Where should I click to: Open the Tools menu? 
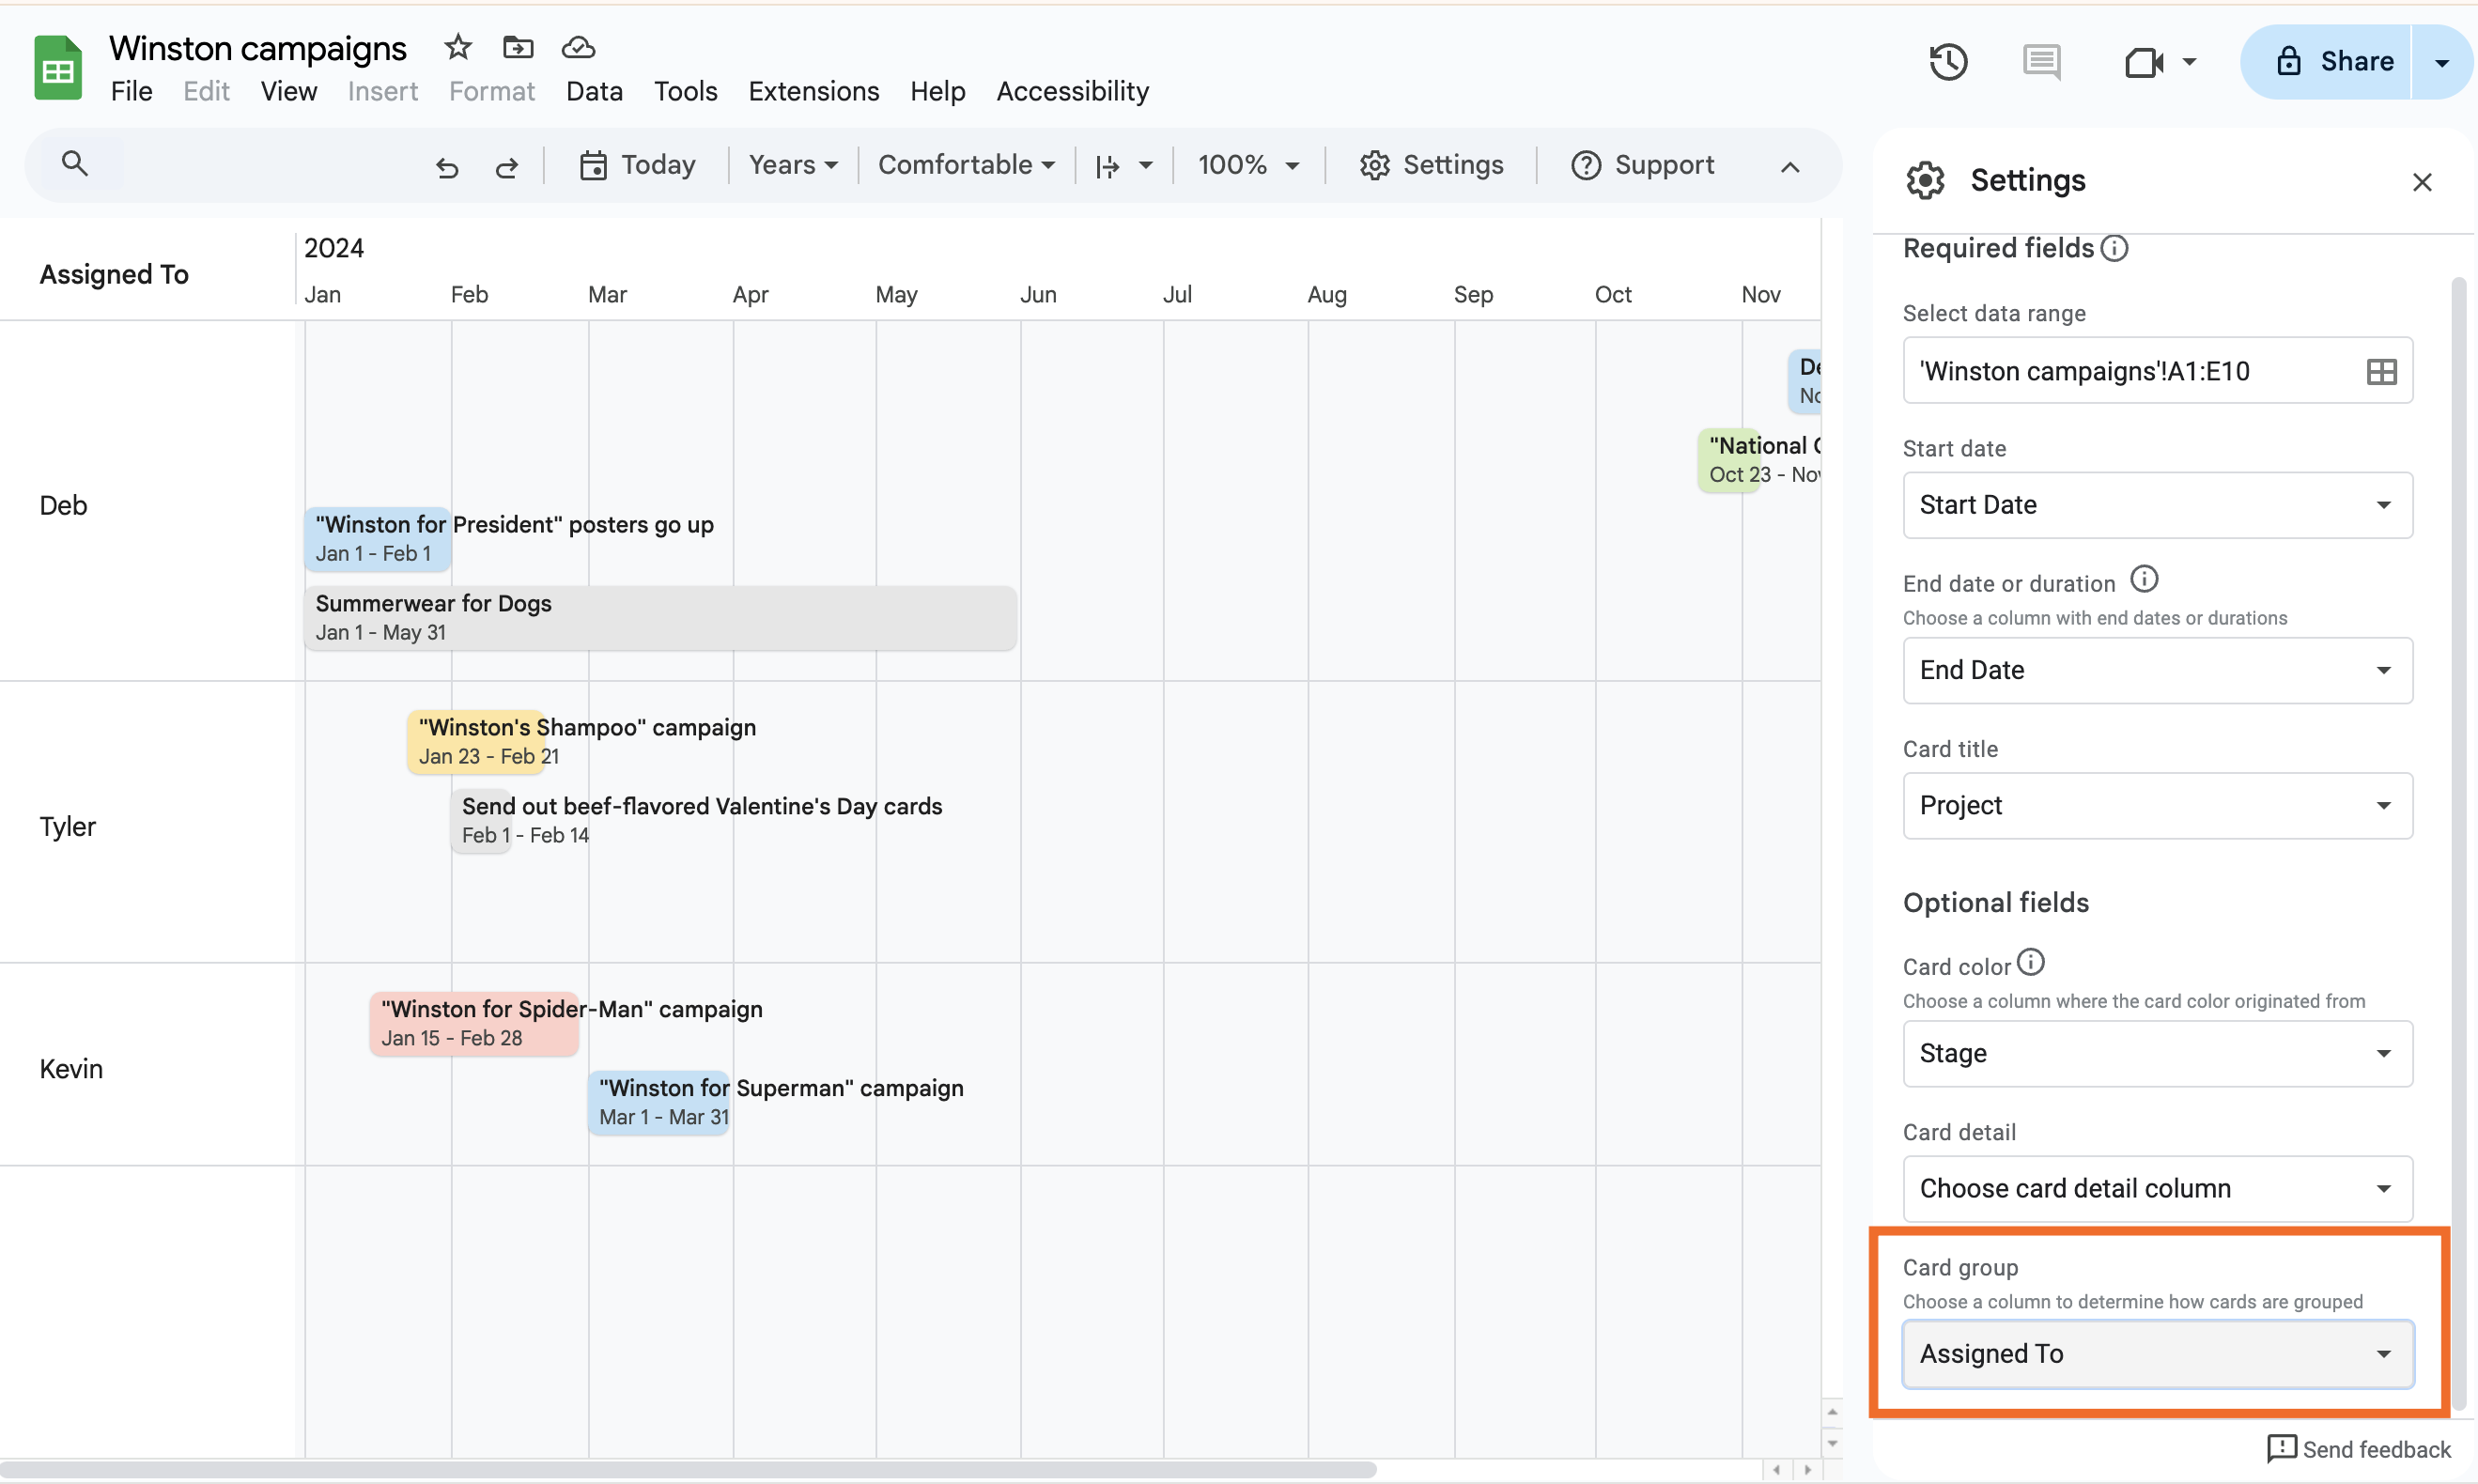tap(685, 91)
